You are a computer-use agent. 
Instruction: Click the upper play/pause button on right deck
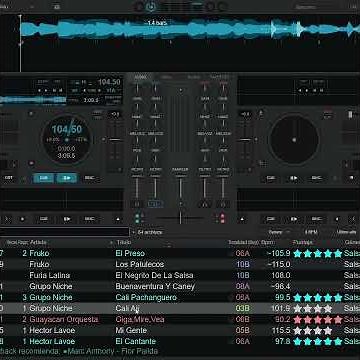[294, 178]
